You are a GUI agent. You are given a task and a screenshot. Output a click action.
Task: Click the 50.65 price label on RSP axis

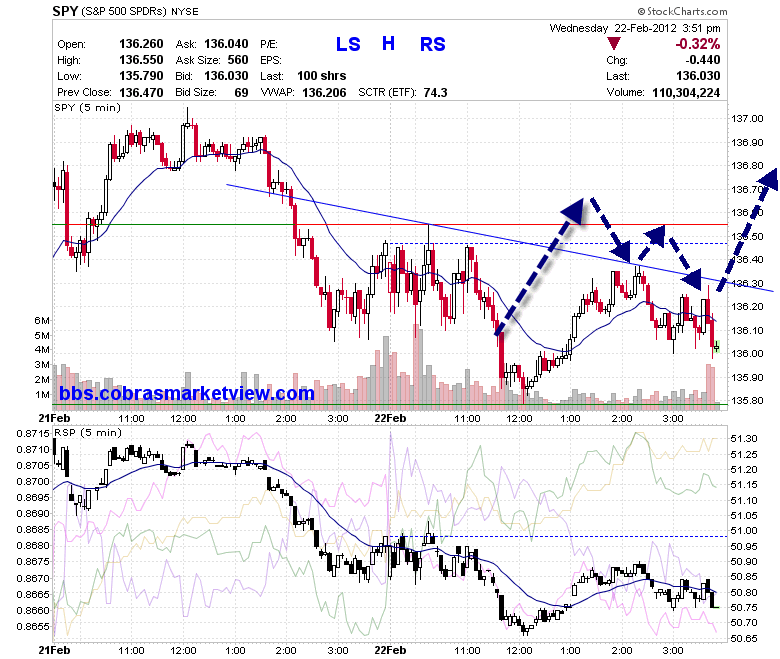[744, 638]
